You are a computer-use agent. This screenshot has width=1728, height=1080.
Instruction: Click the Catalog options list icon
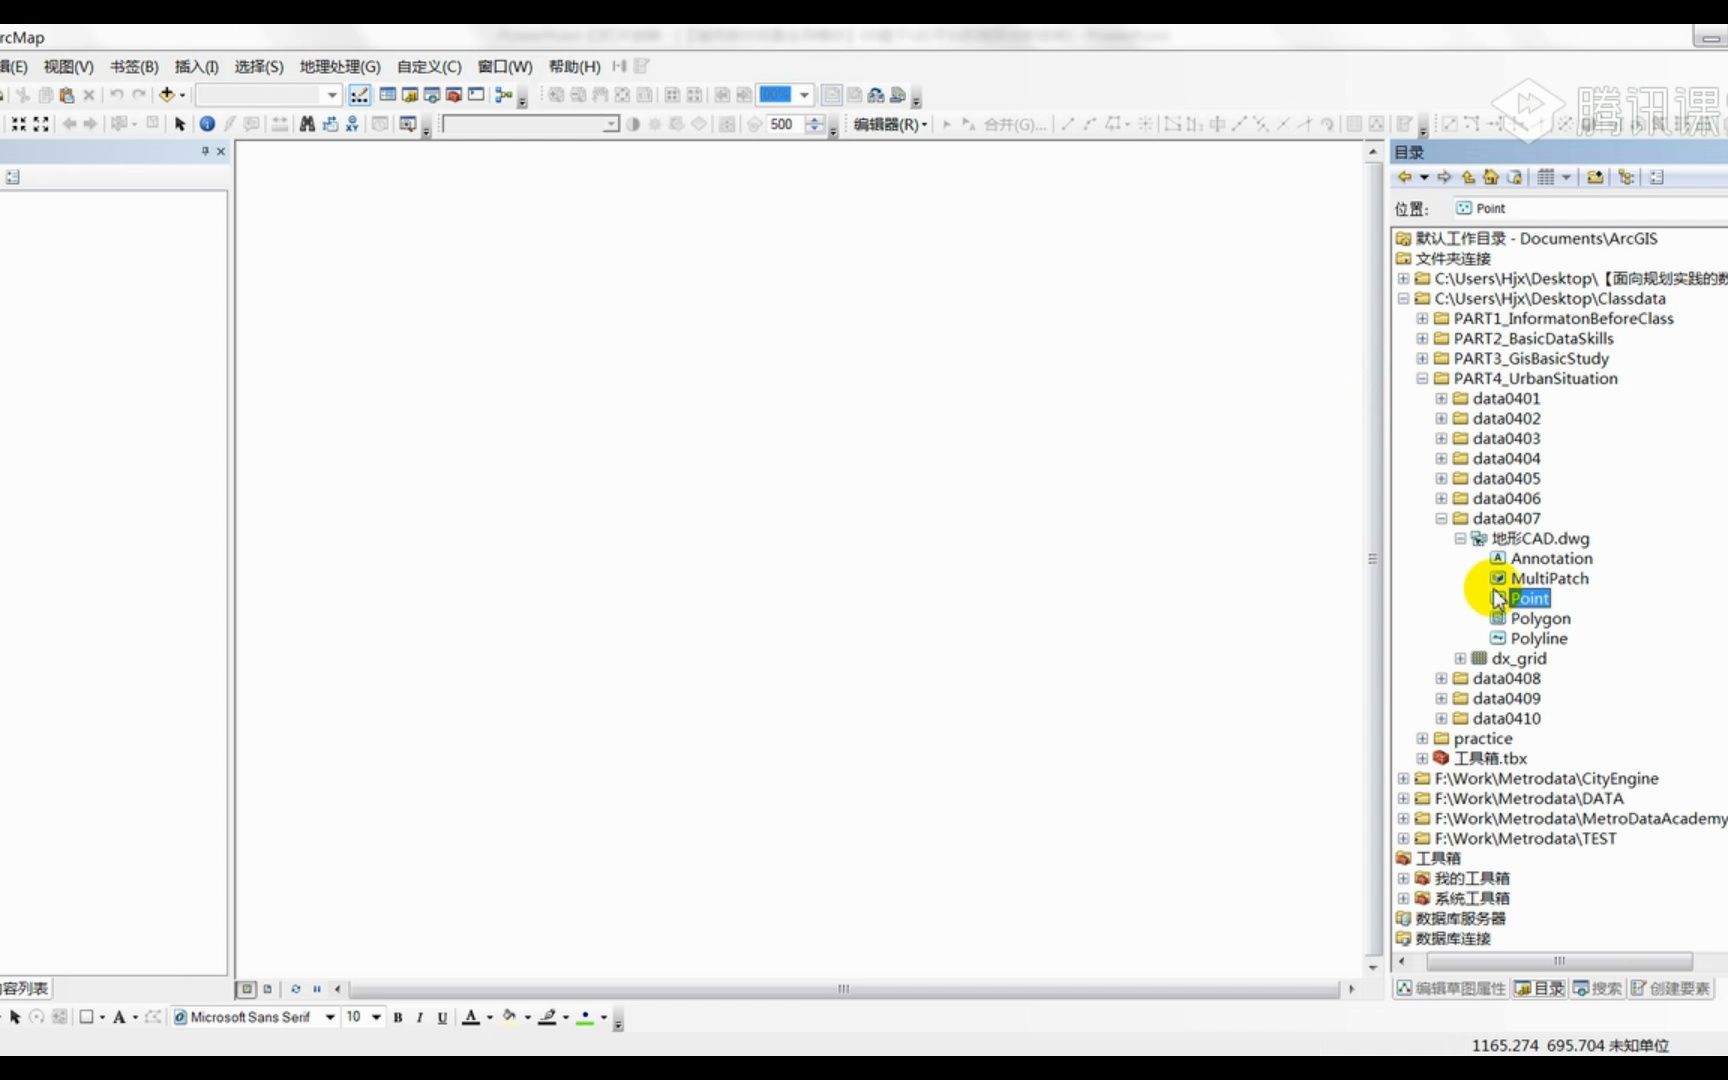pyautogui.click(x=1657, y=177)
